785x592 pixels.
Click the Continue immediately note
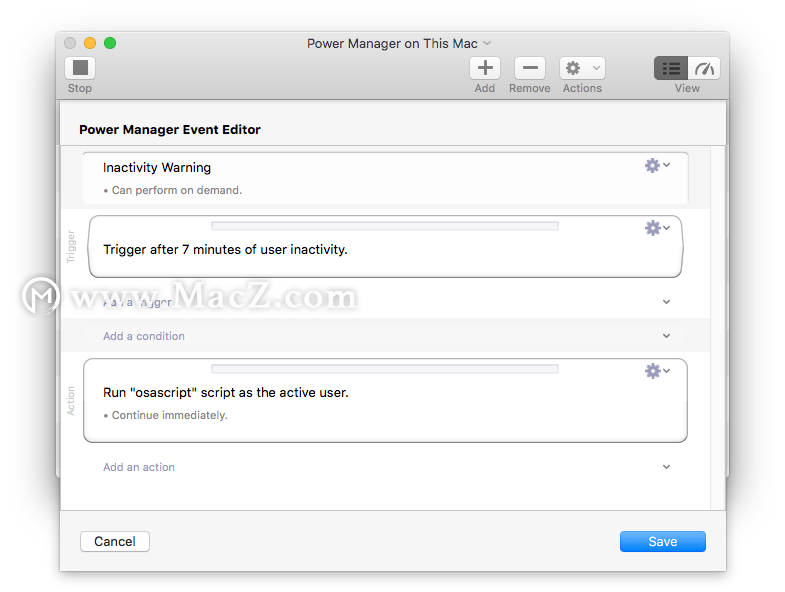click(x=165, y=415)
